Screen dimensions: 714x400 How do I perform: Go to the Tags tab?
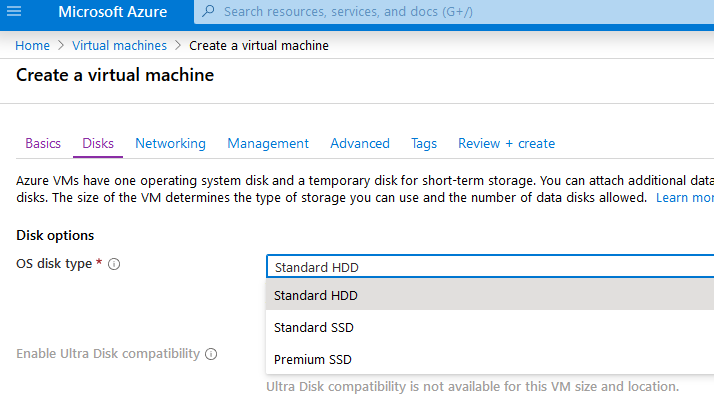tap(424, 143)
